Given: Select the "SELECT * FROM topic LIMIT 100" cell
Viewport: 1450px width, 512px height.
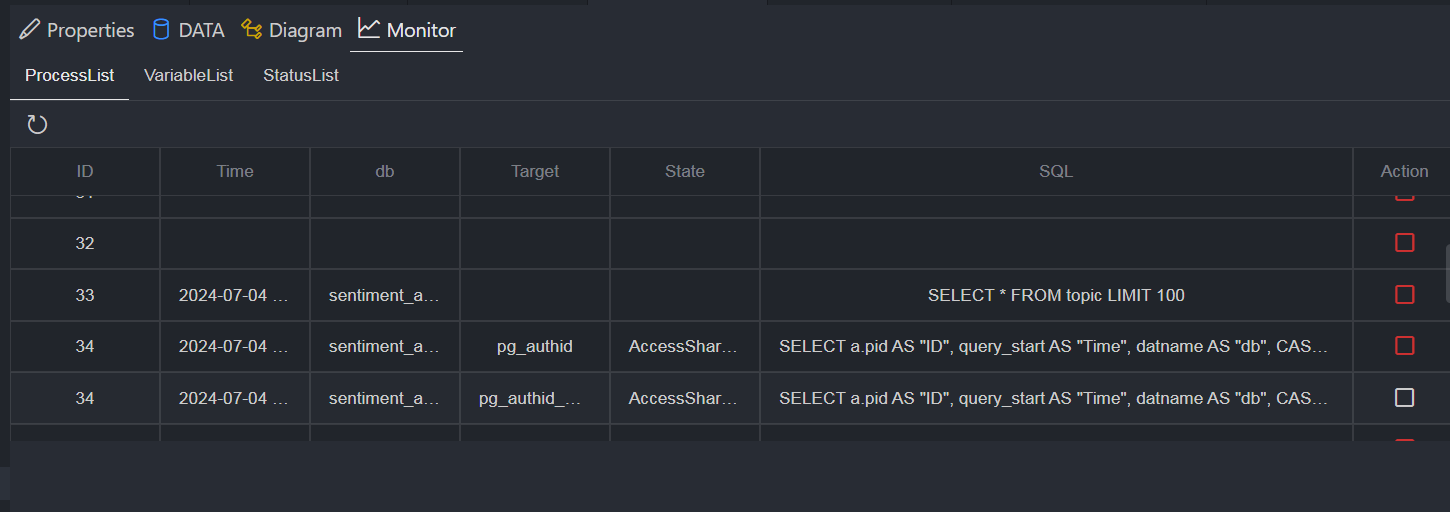Looking at the screenshot, I should [x=1056, y=295].
